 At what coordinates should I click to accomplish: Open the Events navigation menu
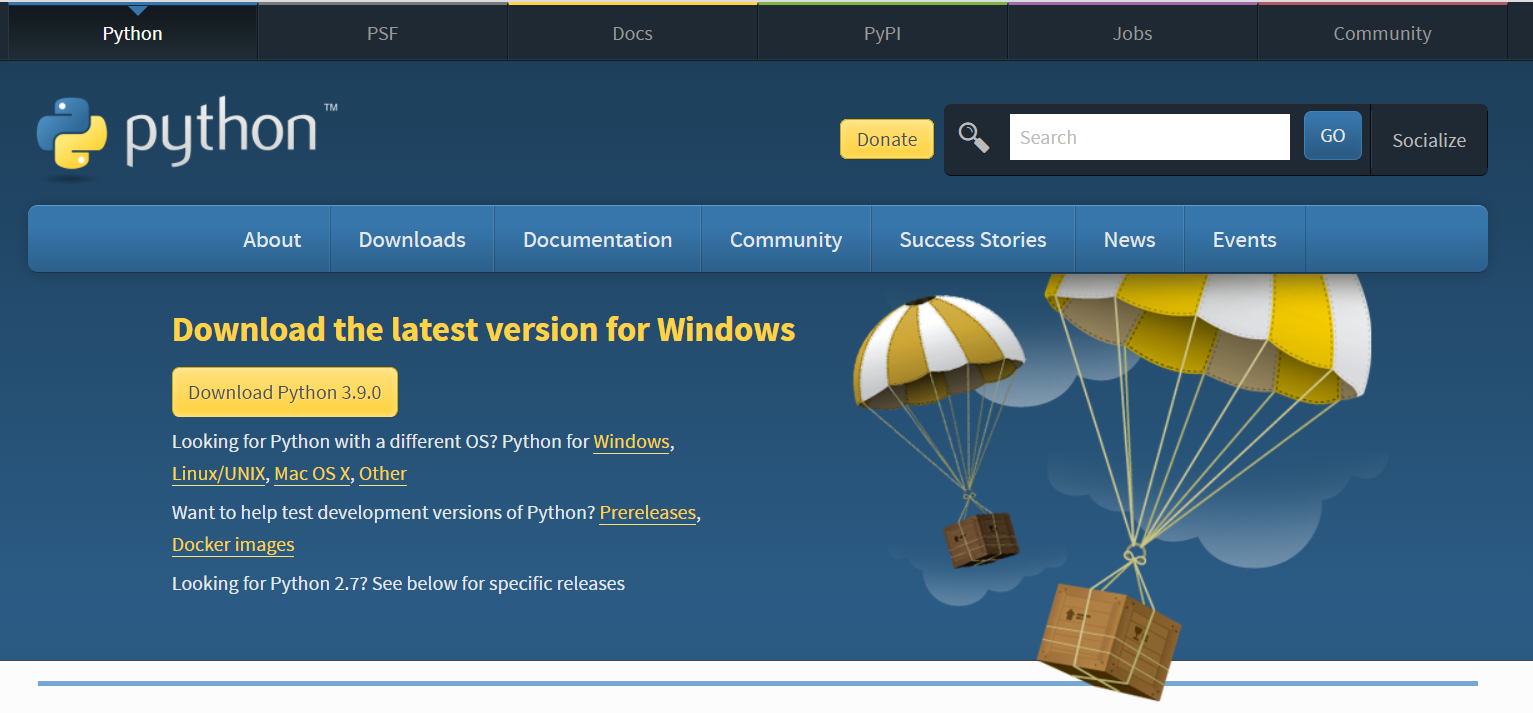(1245, 239)
